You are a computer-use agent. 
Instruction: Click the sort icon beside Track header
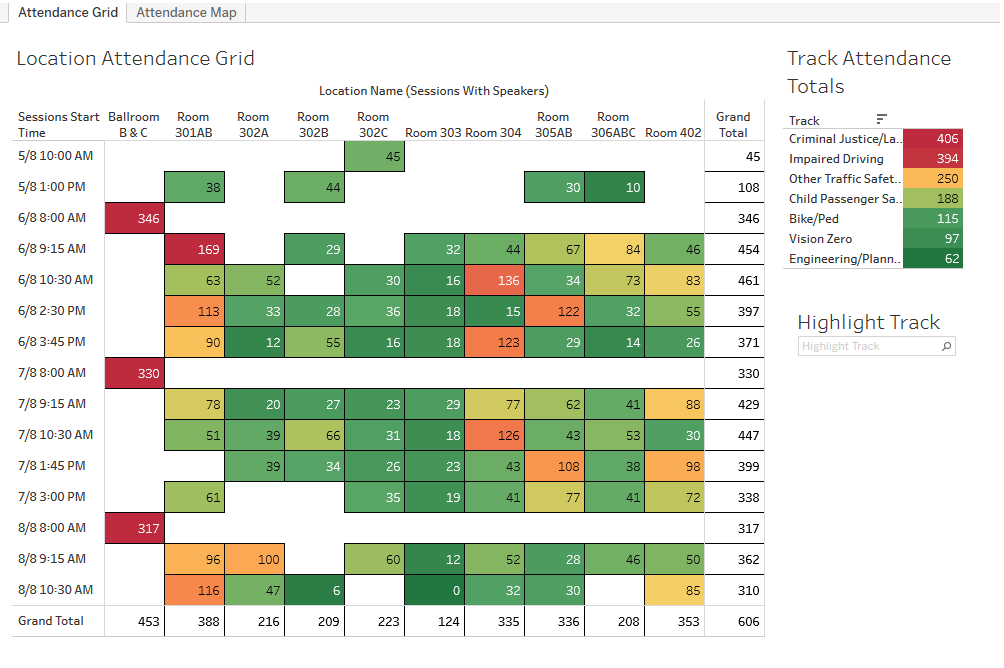click(x=881, y=119)
